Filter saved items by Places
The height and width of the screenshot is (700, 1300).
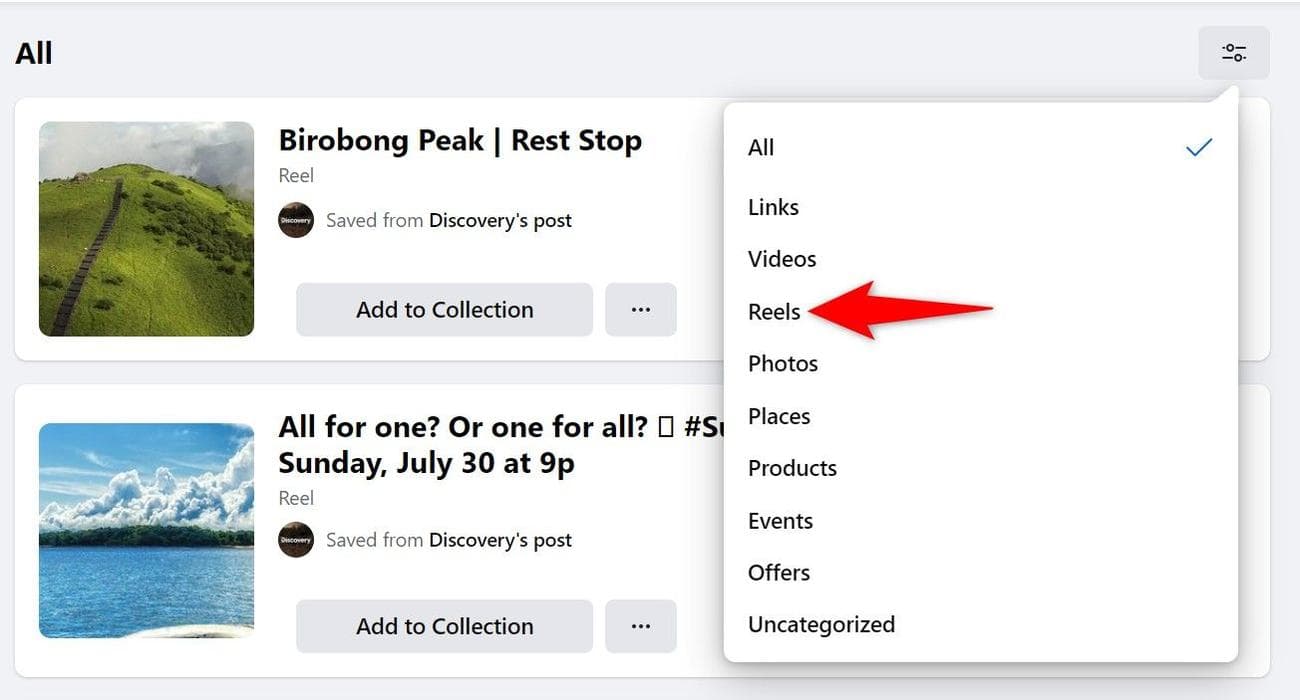point(779,416)
